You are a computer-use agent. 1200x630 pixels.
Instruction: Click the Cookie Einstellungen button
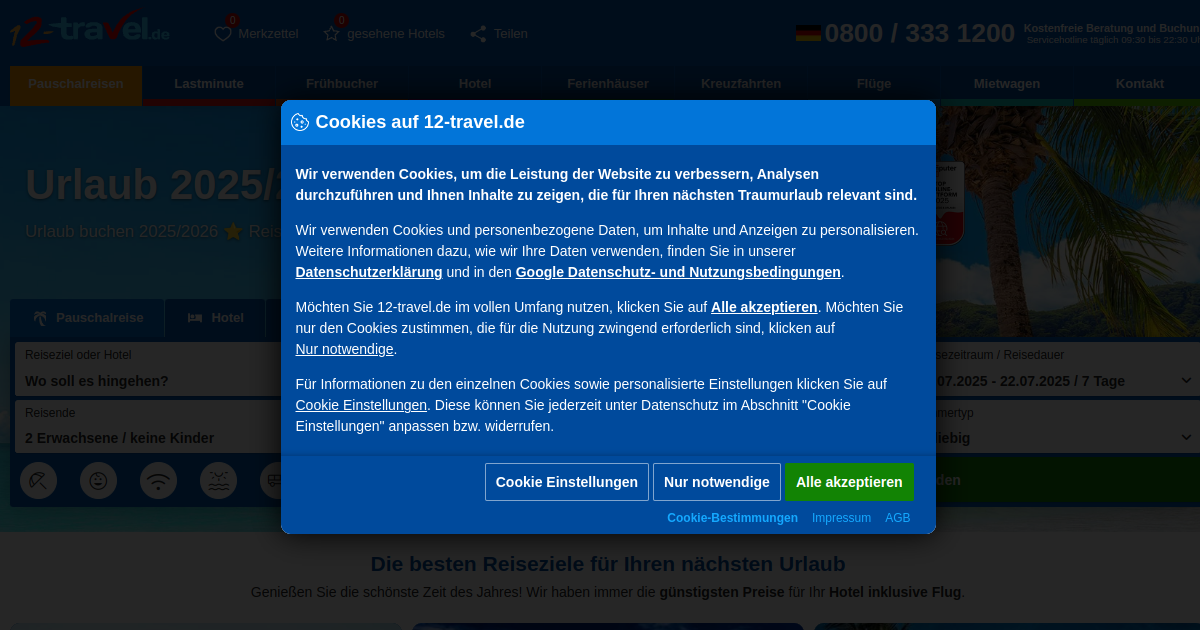(567, 482)
